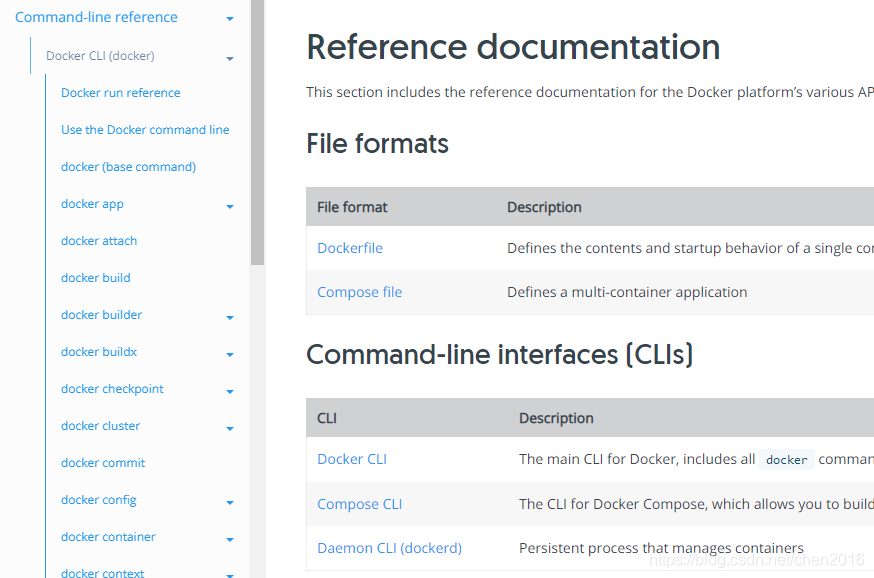Select docker container in sidebar
874x578 pixels.
tap(108, 537)
